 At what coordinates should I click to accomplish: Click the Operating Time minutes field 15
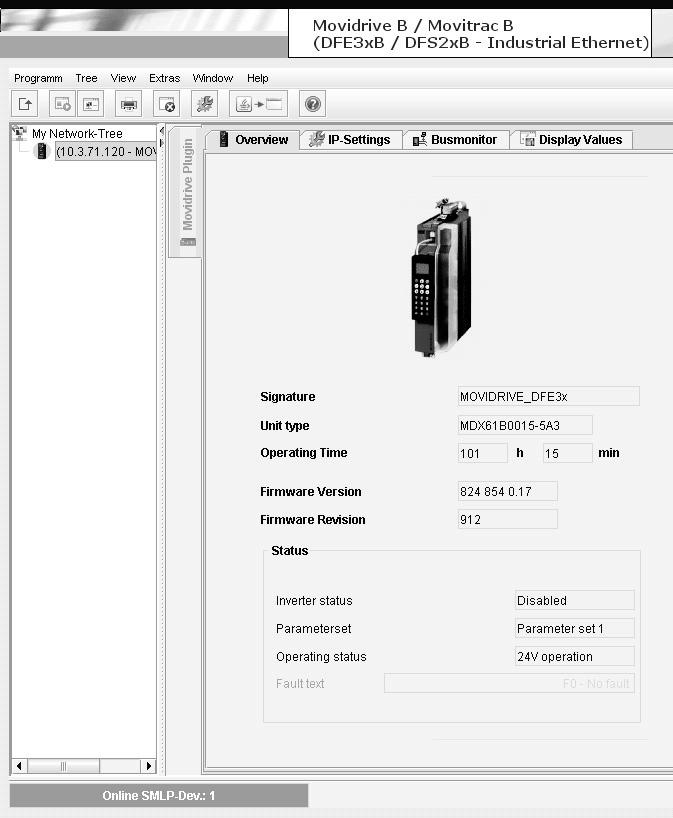(x=568, y=453)
